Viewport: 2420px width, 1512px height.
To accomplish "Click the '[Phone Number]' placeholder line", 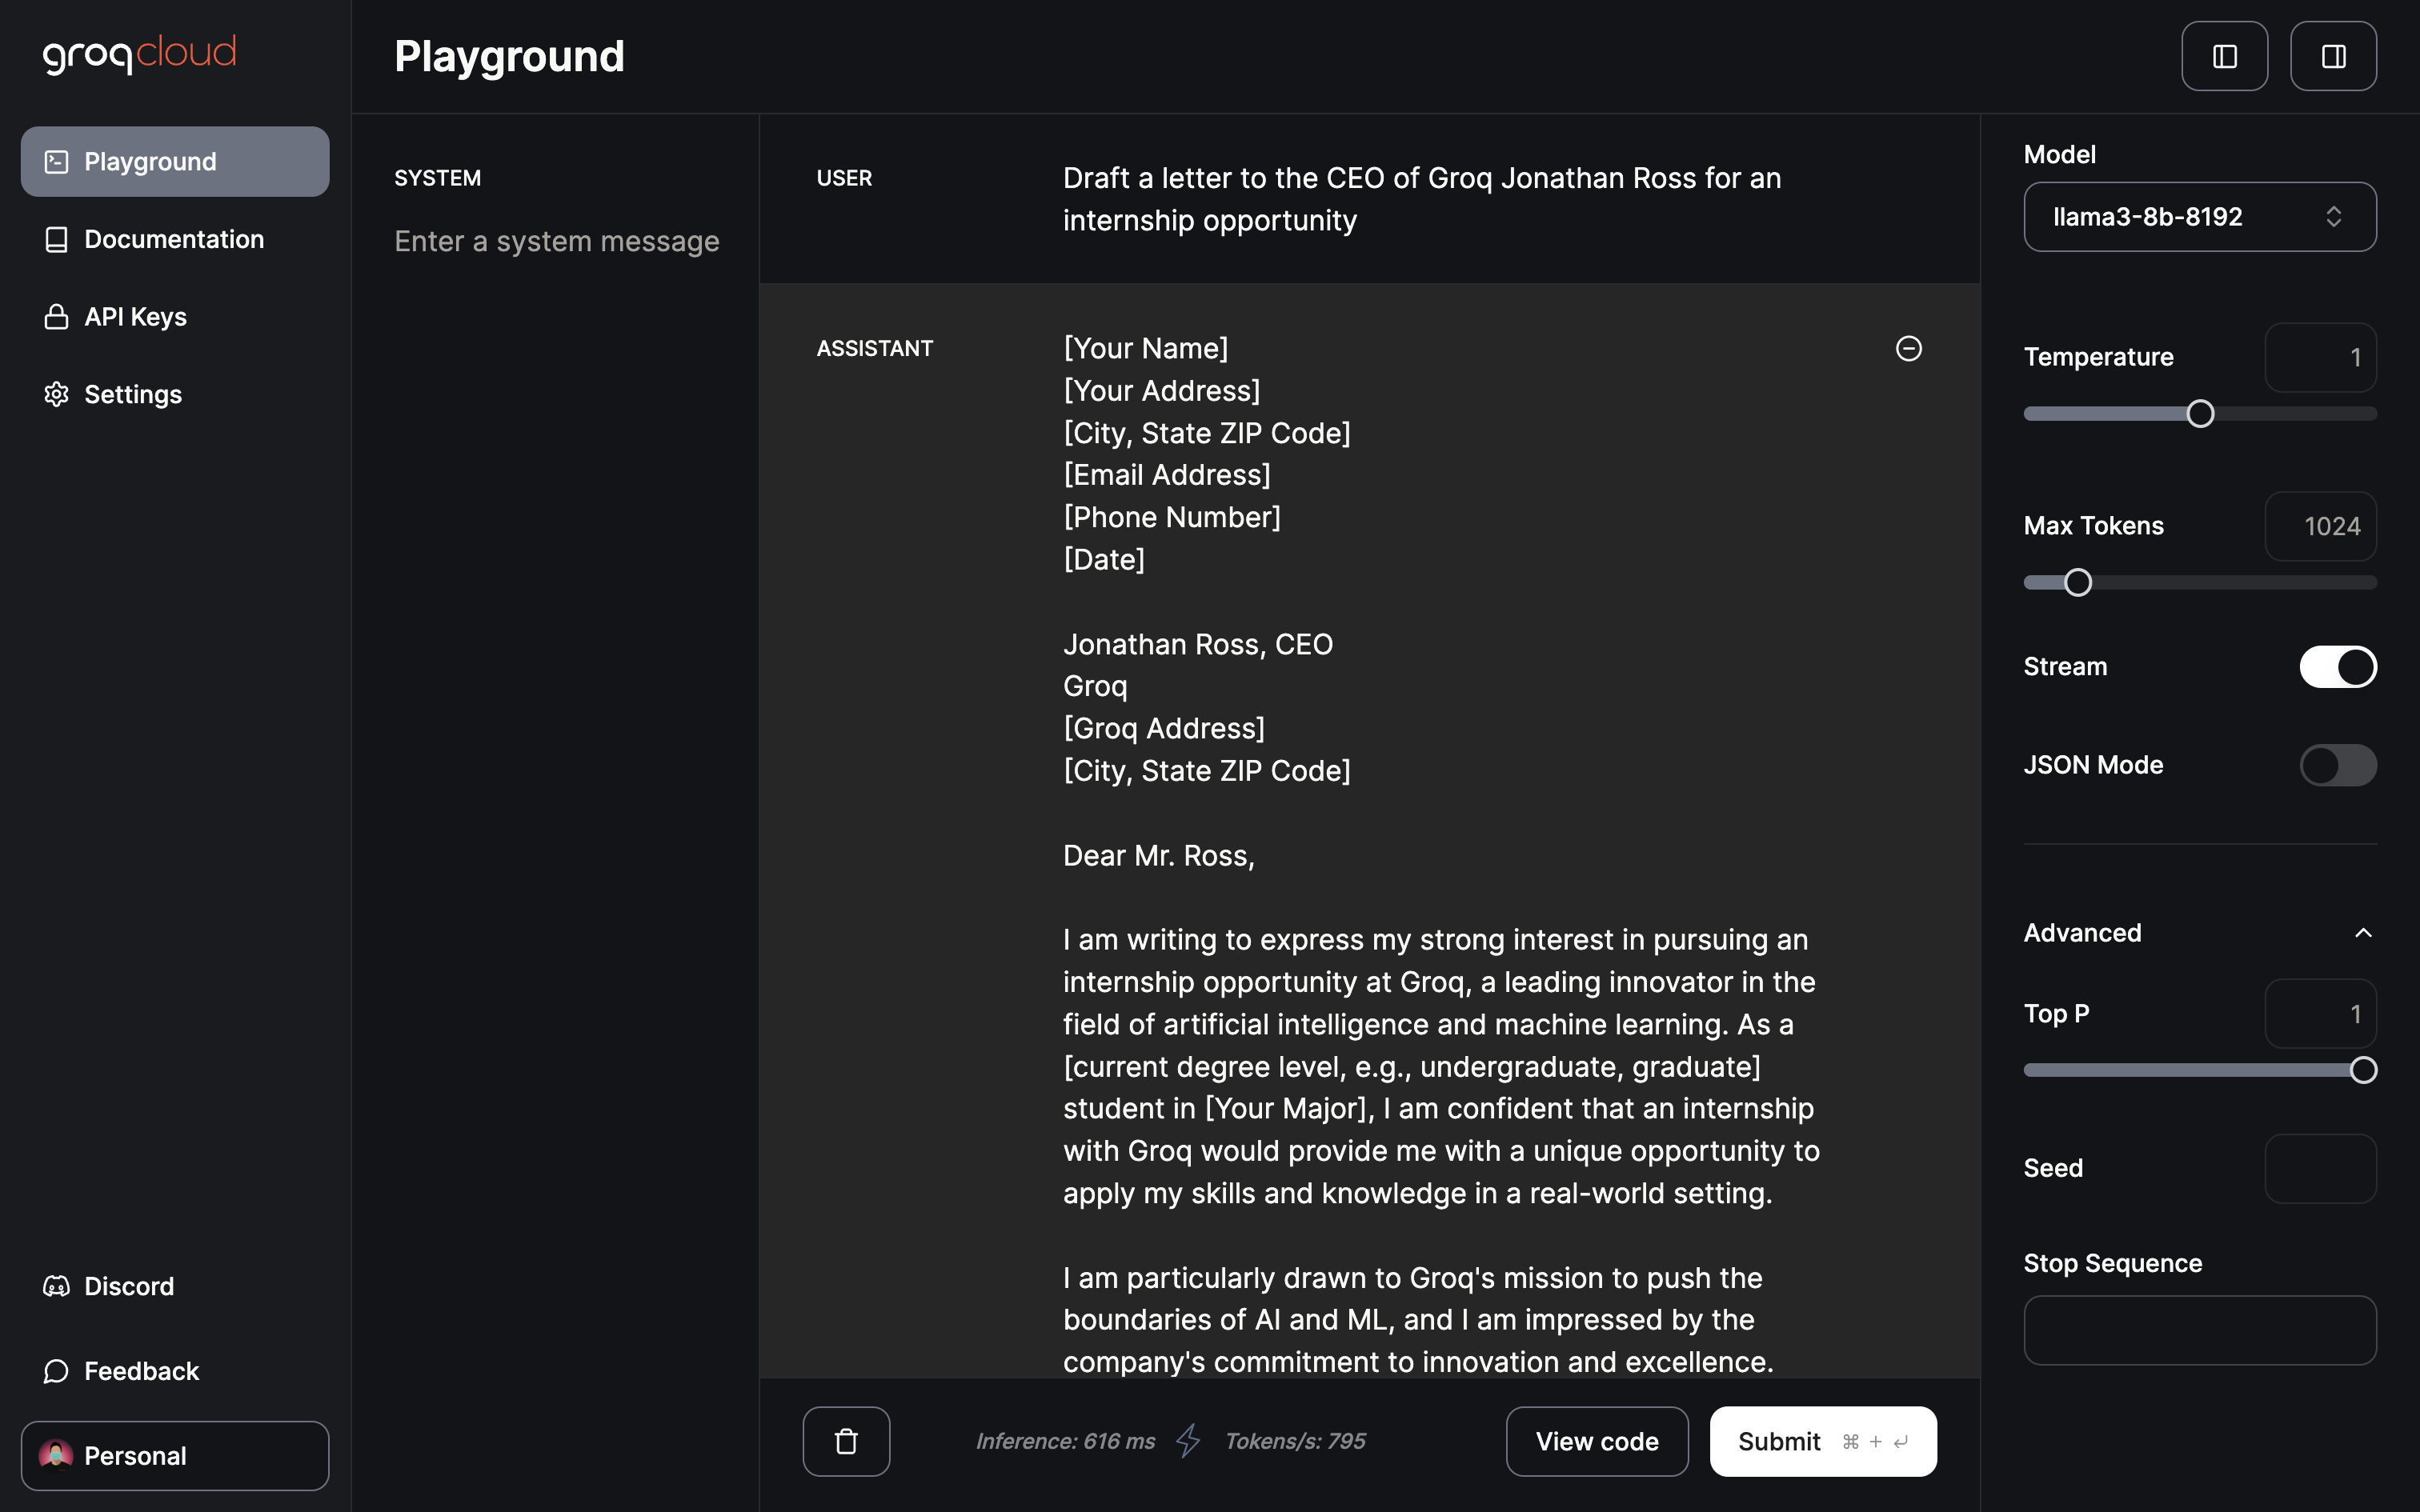I will pyautogui.click(x=1172, y=517).
